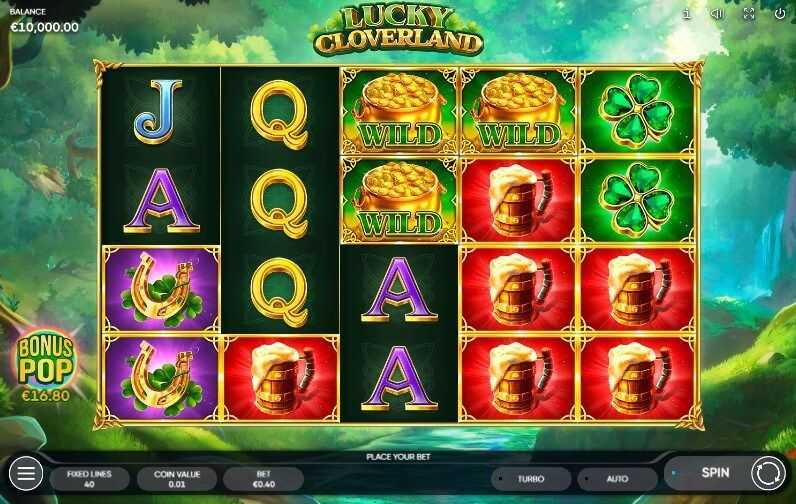This screenshot has width=796, height=504.
Task: Click the balance amount €10,000.00
Action: coord(45,27)
